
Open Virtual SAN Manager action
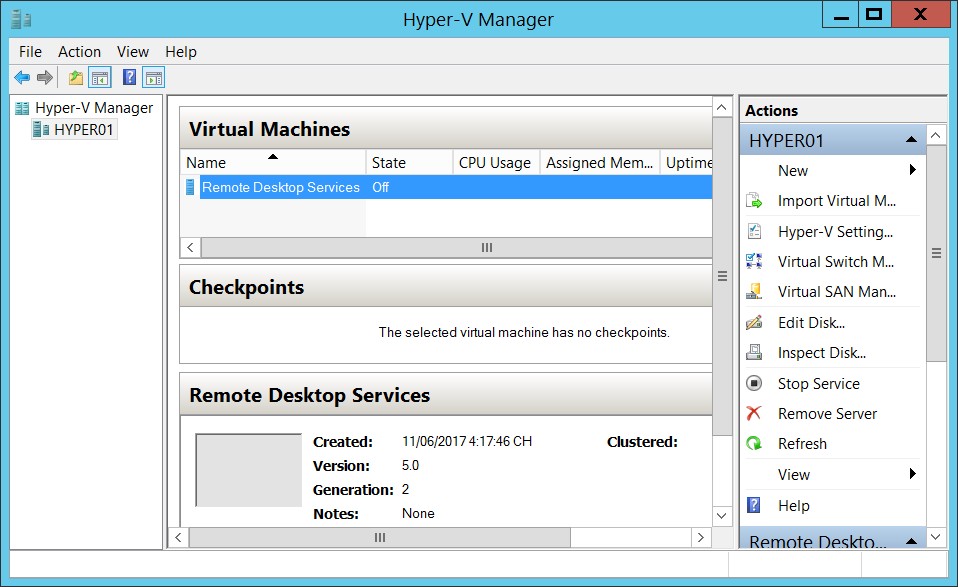pos(836,292)
